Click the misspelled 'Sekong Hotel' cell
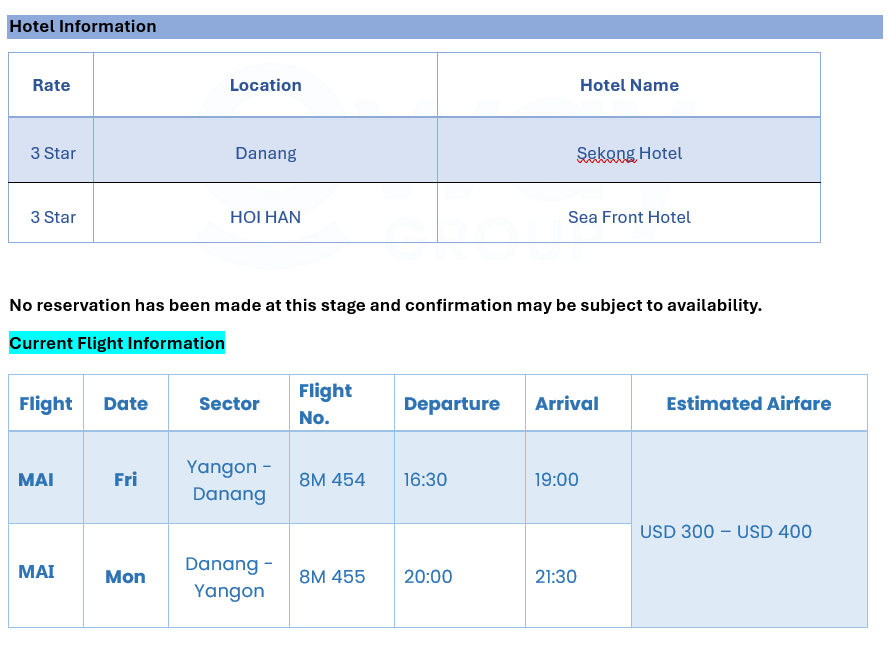The image size is (888, 650). coord(629,154)
